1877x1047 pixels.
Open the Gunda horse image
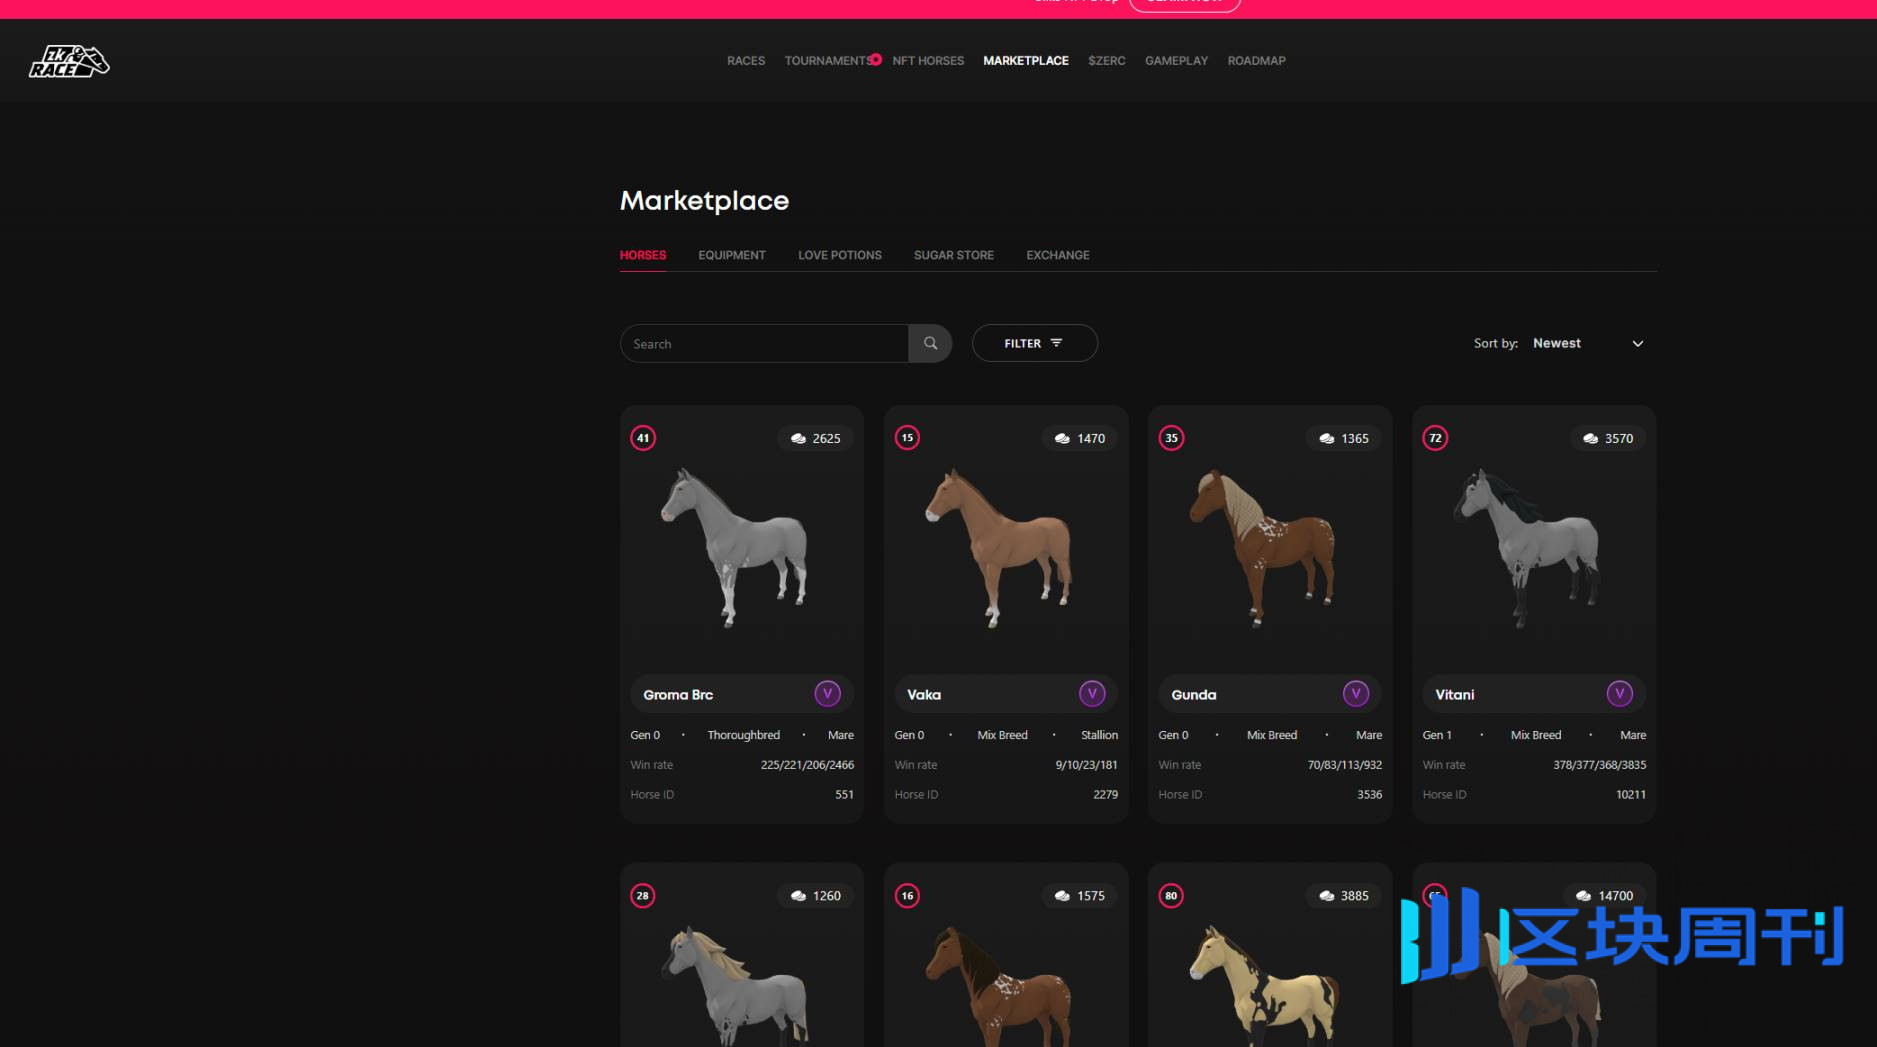1262,548
